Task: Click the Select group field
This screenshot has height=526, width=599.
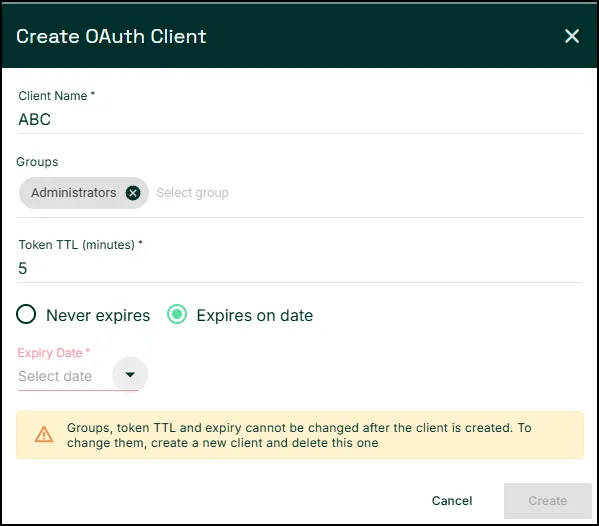Action: coord(192,193)
